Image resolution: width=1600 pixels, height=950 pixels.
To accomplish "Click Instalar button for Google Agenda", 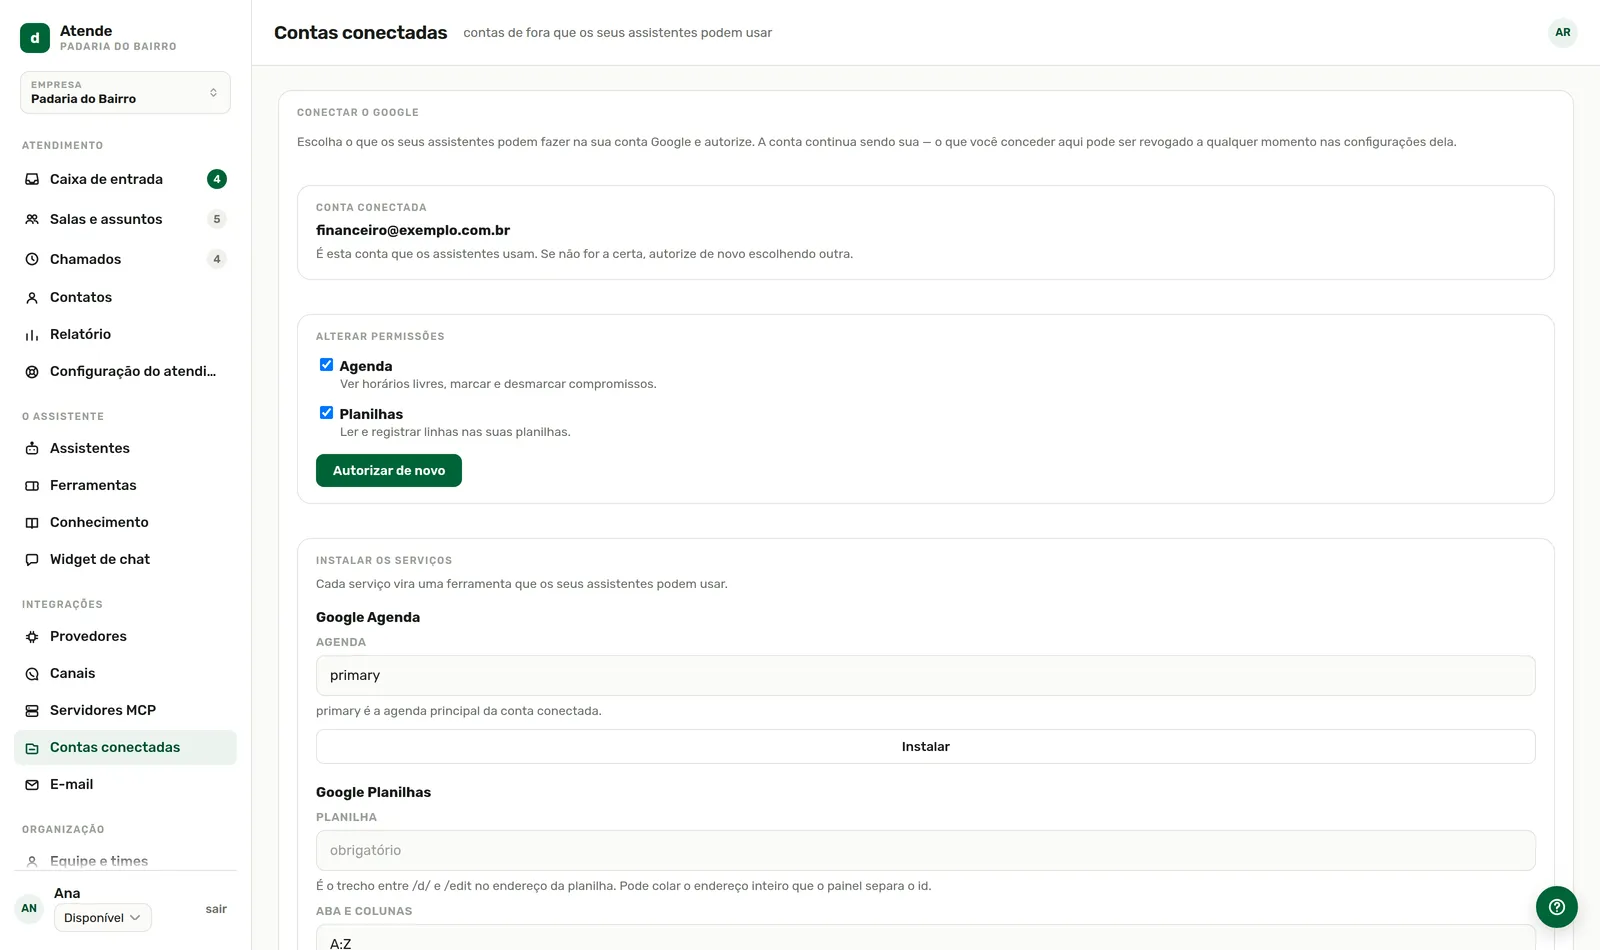I will 925,746.
